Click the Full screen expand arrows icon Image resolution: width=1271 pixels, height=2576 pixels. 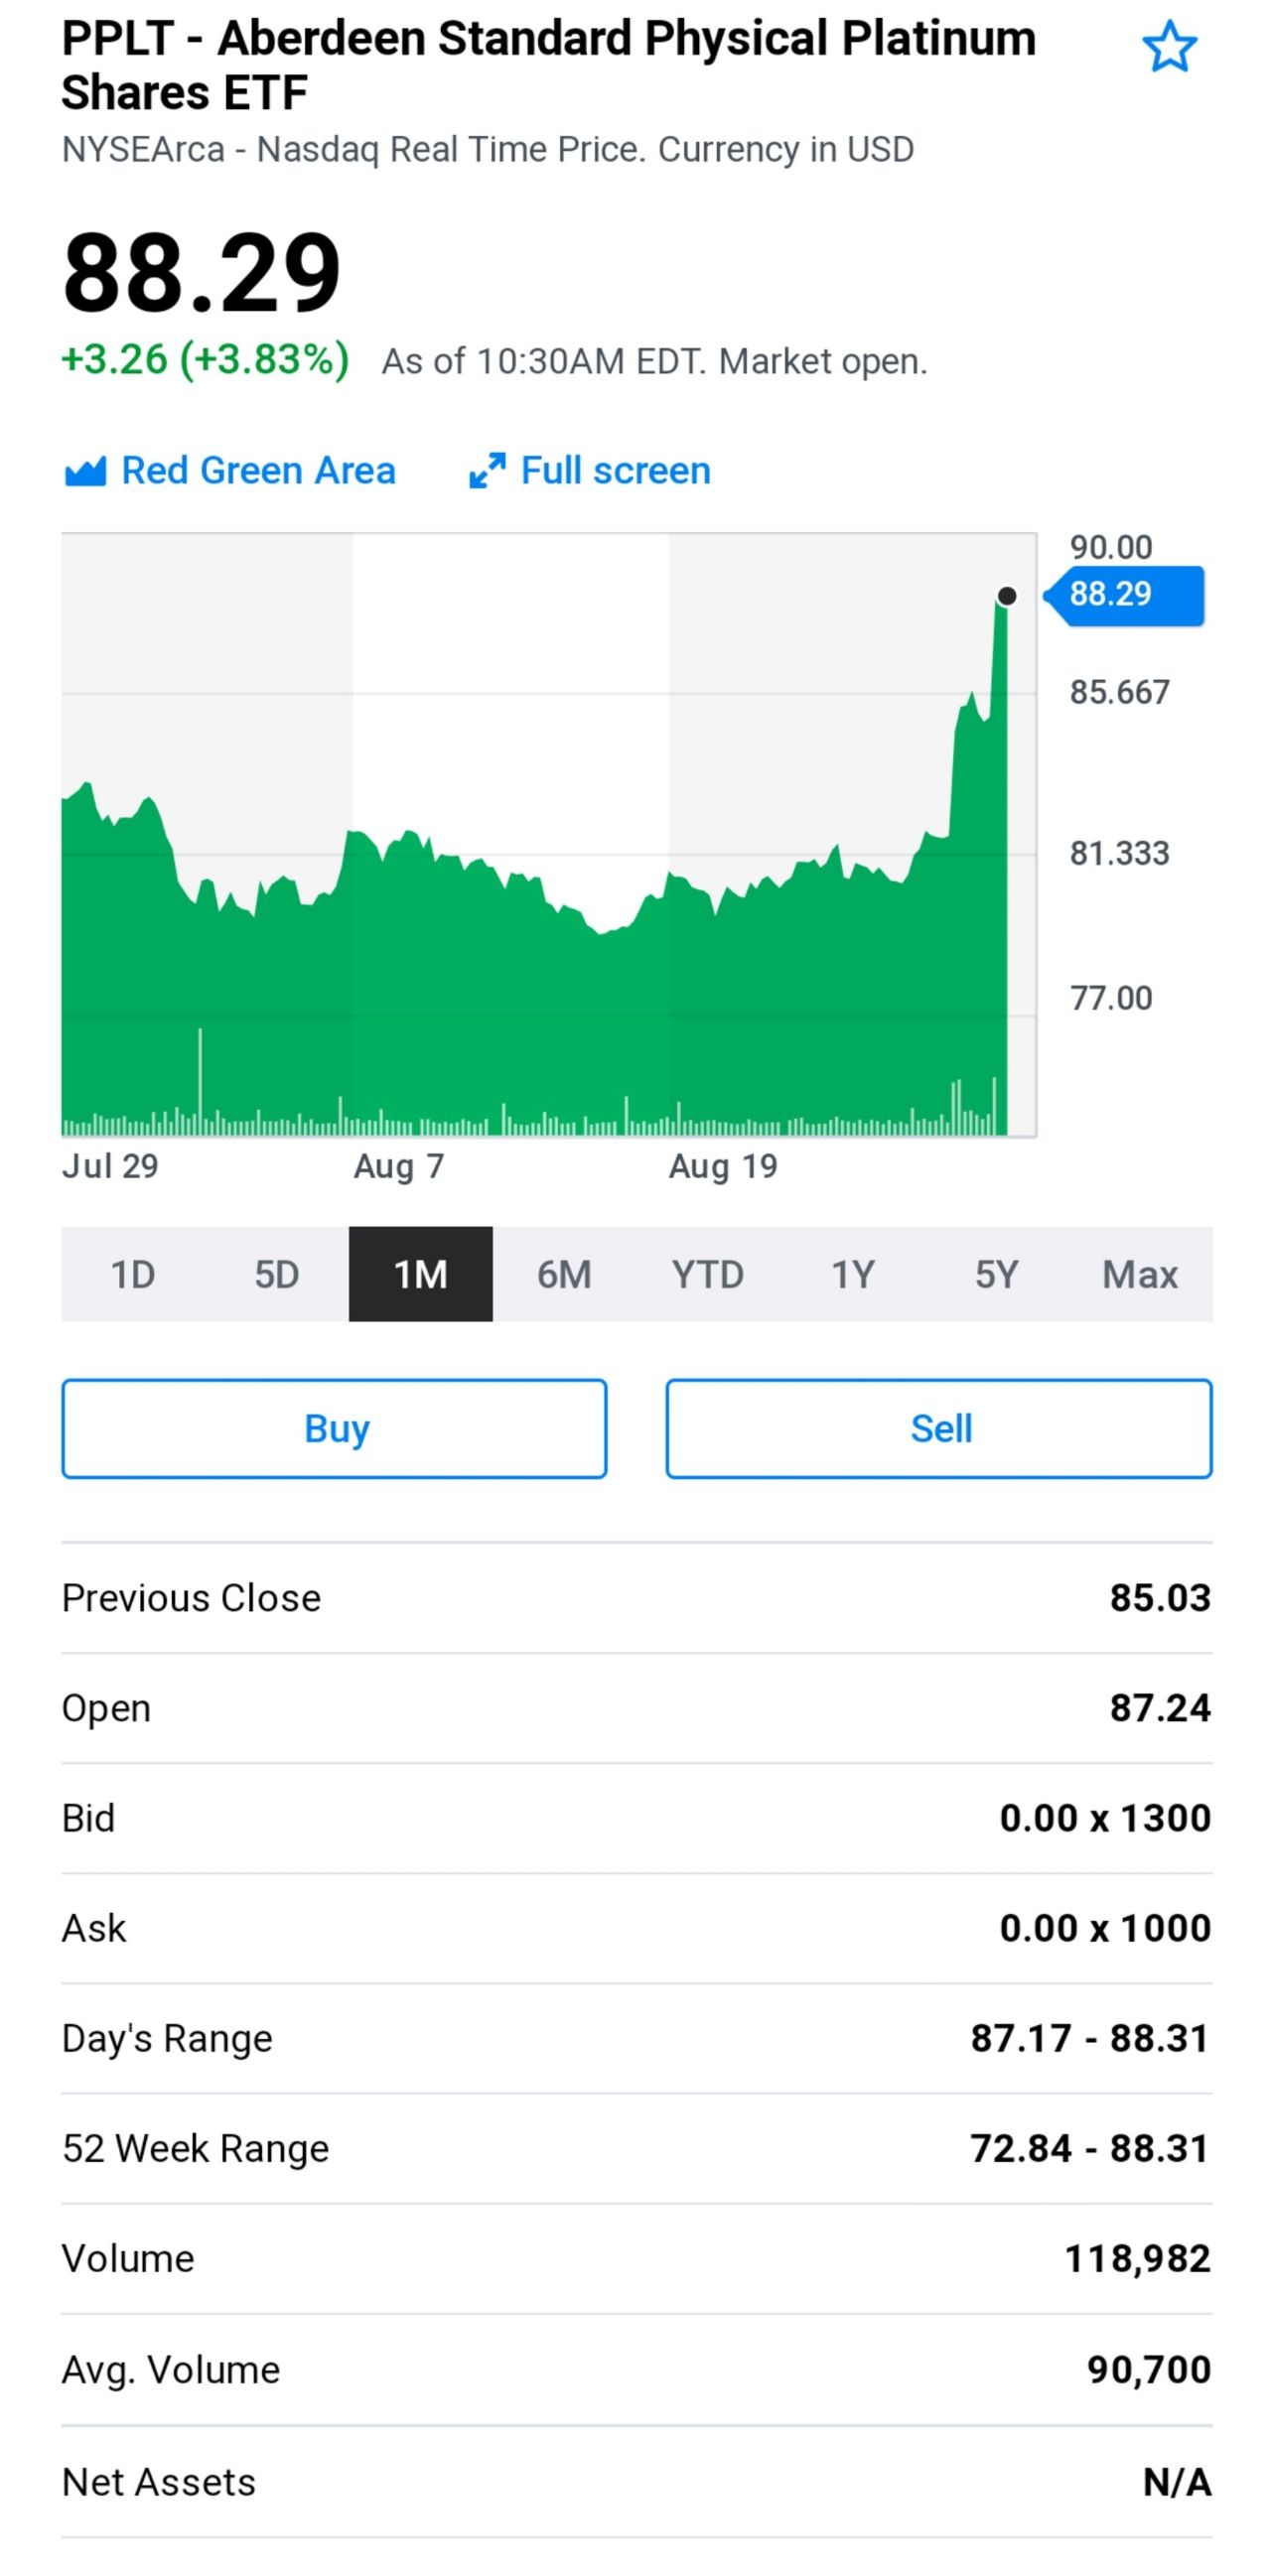(x=487, y=471)
